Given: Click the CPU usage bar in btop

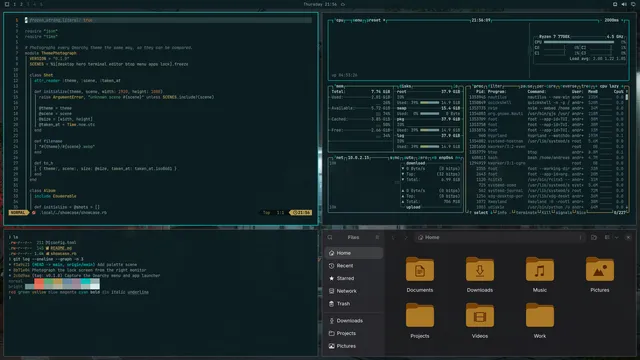Looking at the screenshot, I should click(x=579, y=42).
